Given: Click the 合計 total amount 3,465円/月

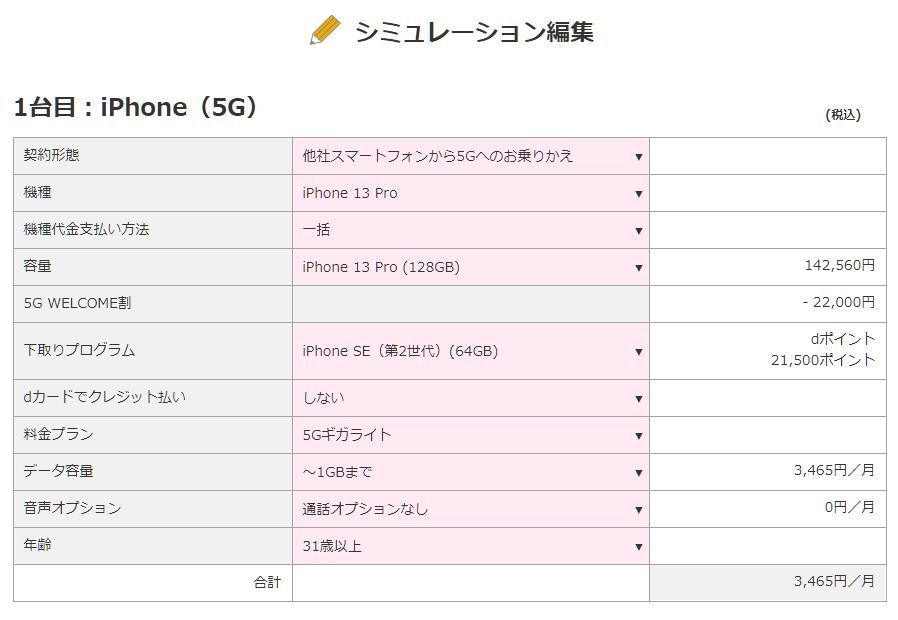Looking at the screenshot, I should [x=833, y=581].
